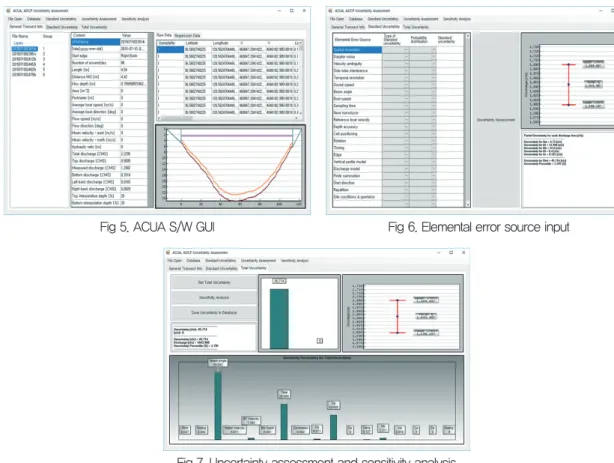Switch to Total Uncertainty tab in Fig 5 window
The height and width of the screenshot is (463, 614).
(94, 27)
